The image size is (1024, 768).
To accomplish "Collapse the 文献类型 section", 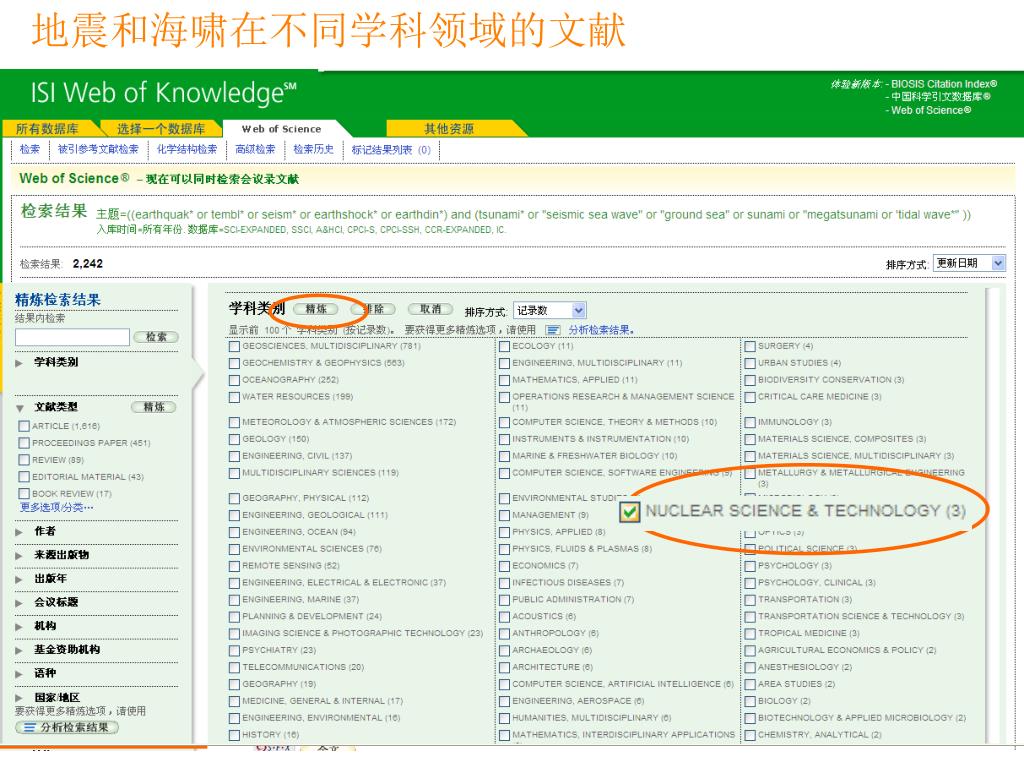I will 20,408.
